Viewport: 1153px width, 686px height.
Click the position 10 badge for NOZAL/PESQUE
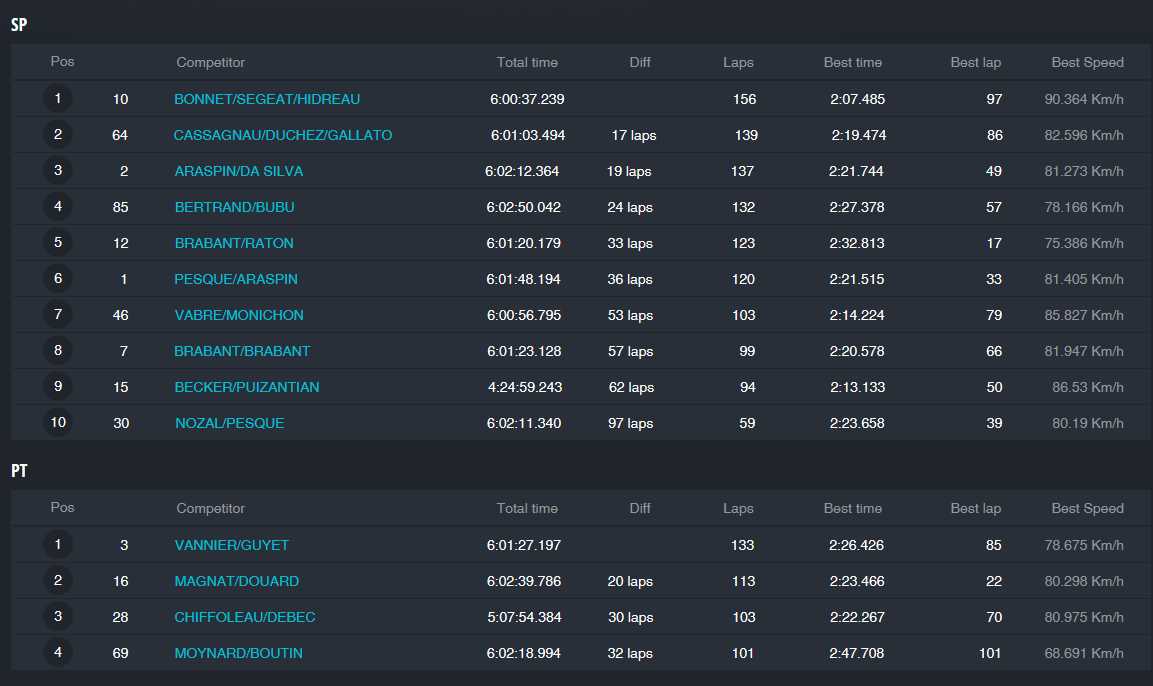(x=58, y=423)
